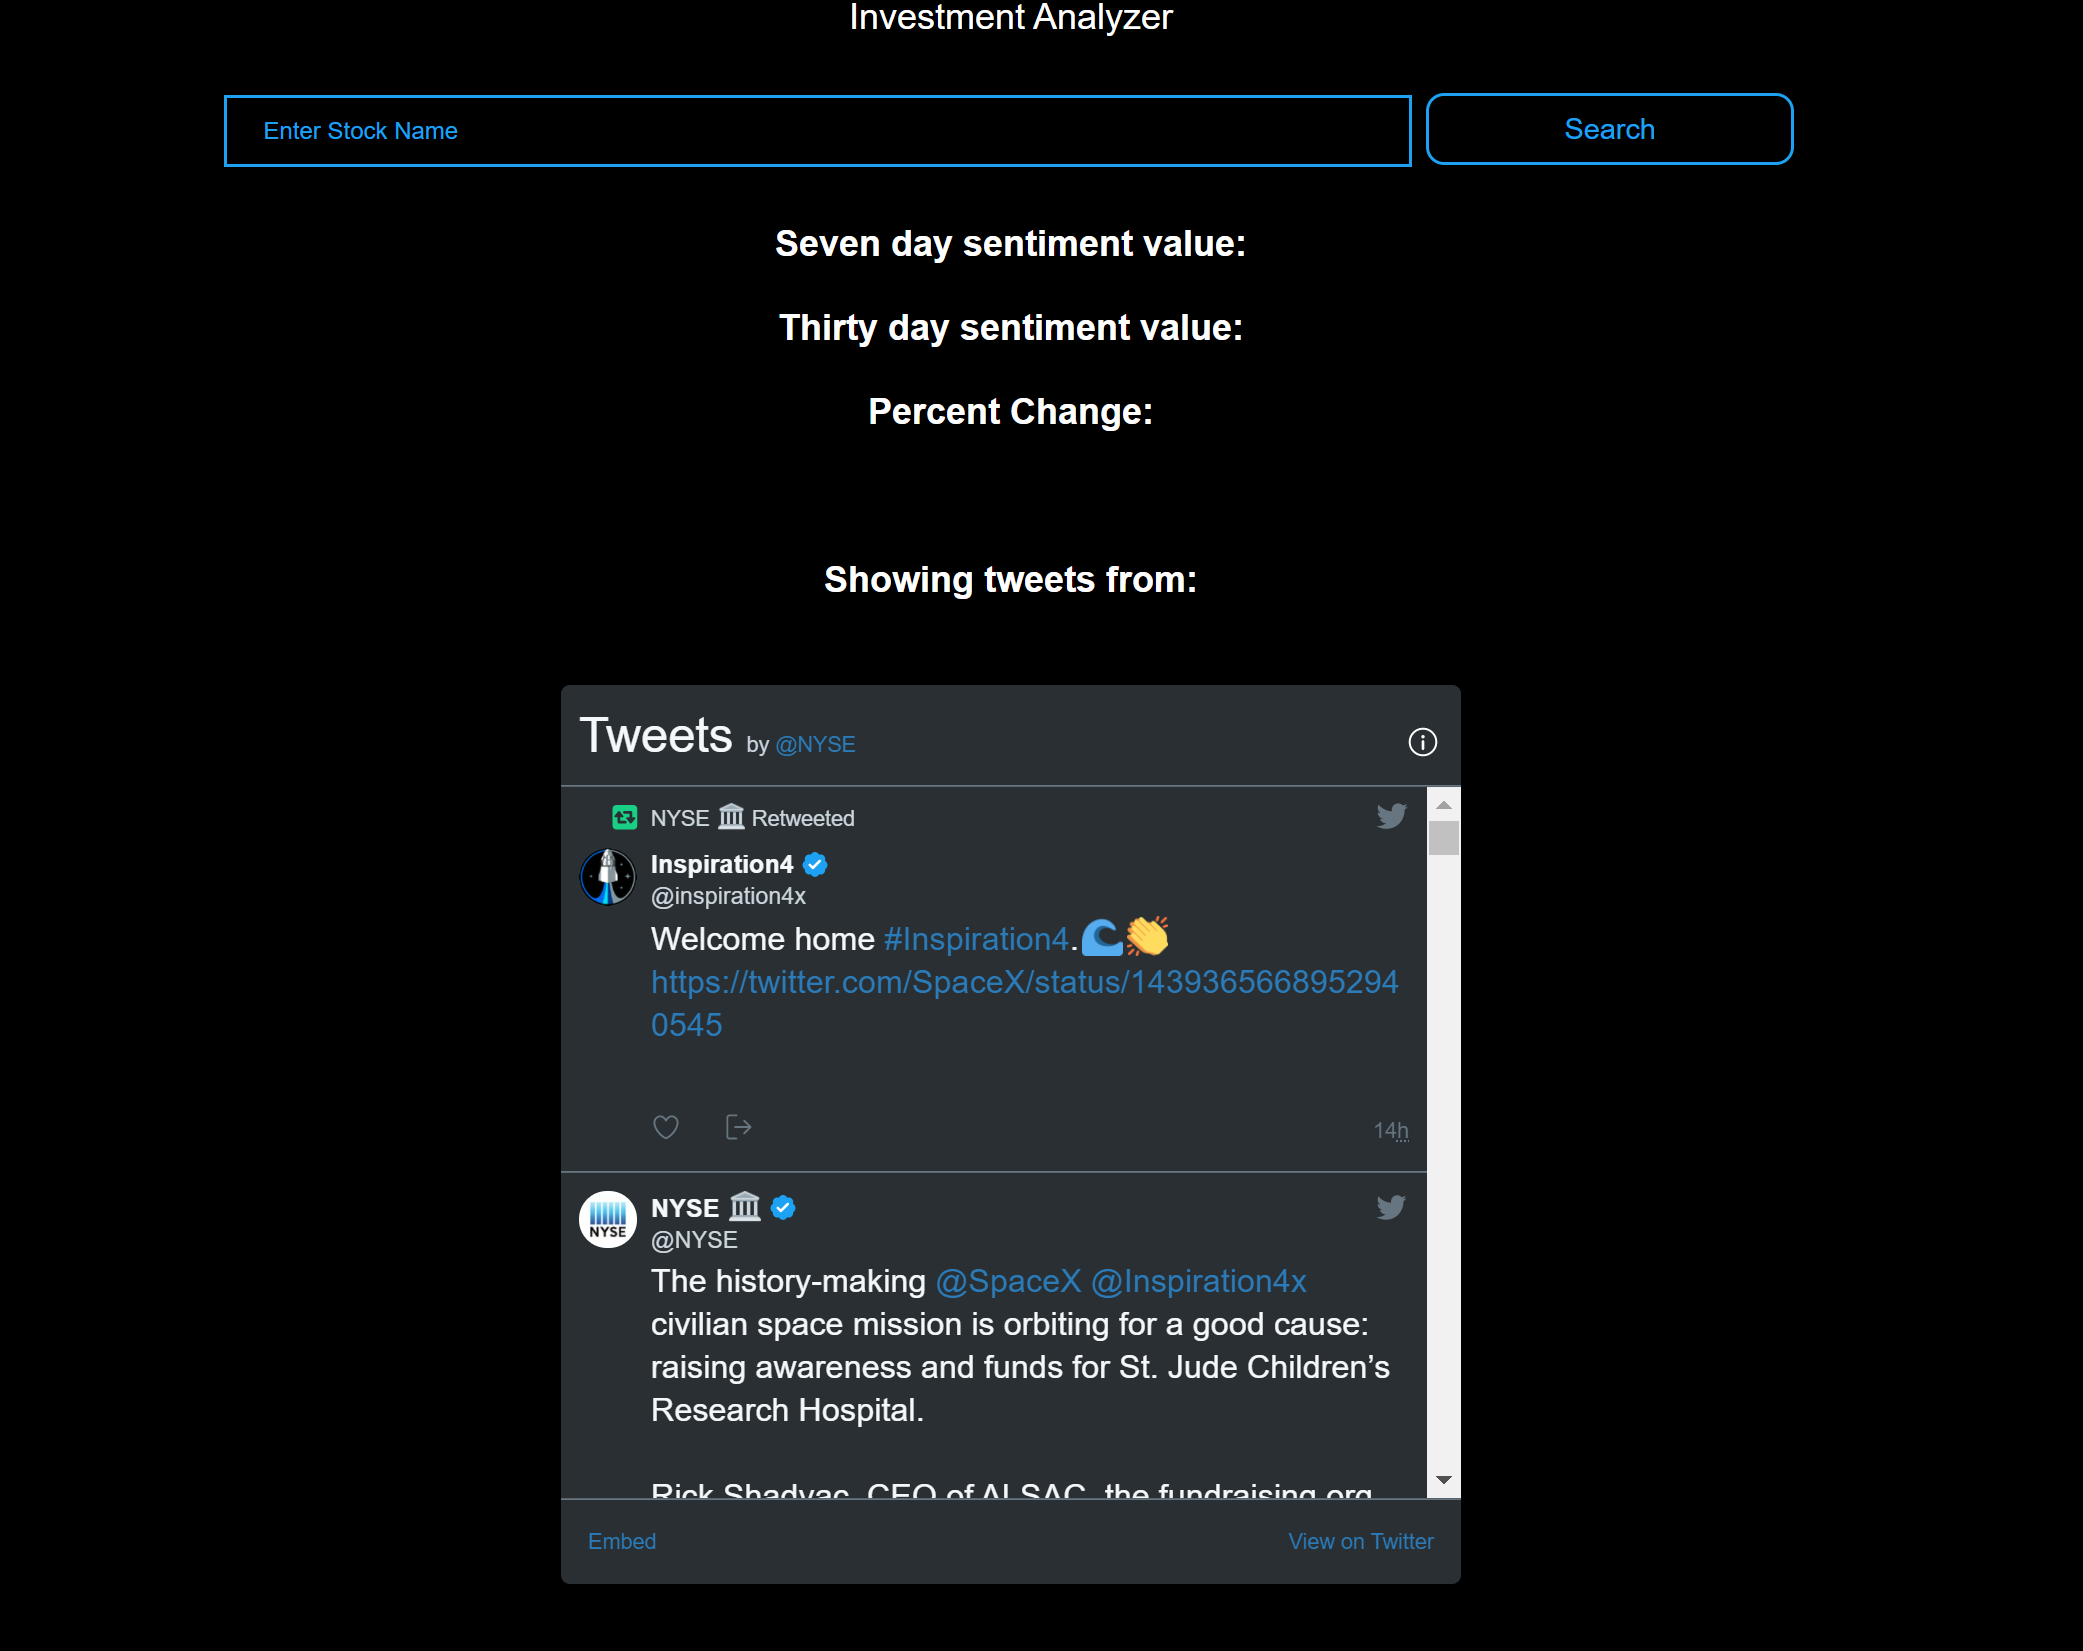Click the 14h timestamp on the tweet
This screenshot has height=1651, width=2083.
1390,1130
